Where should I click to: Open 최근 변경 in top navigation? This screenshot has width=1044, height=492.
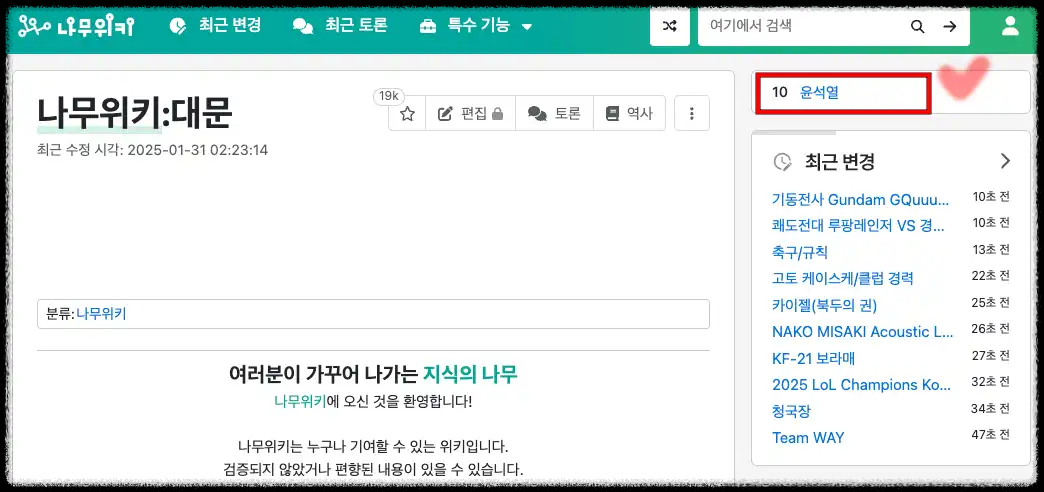(215, 26)
